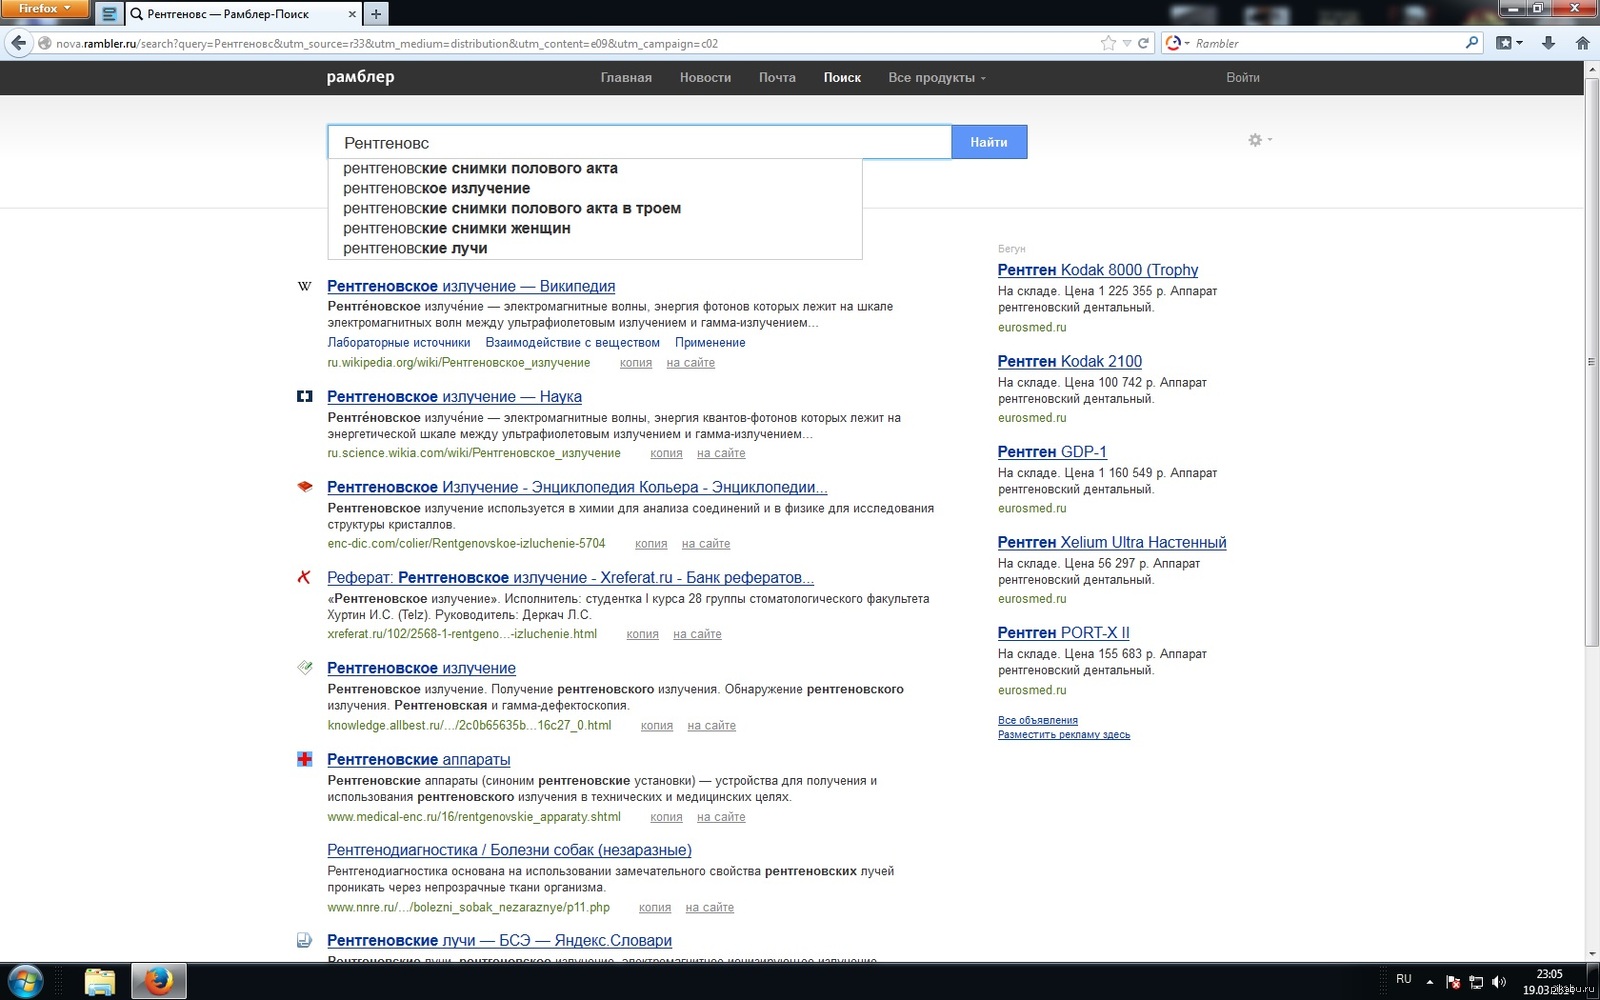Click the magnifier in the Rambler search box
The image size is (1600, 1000).
1471,43
